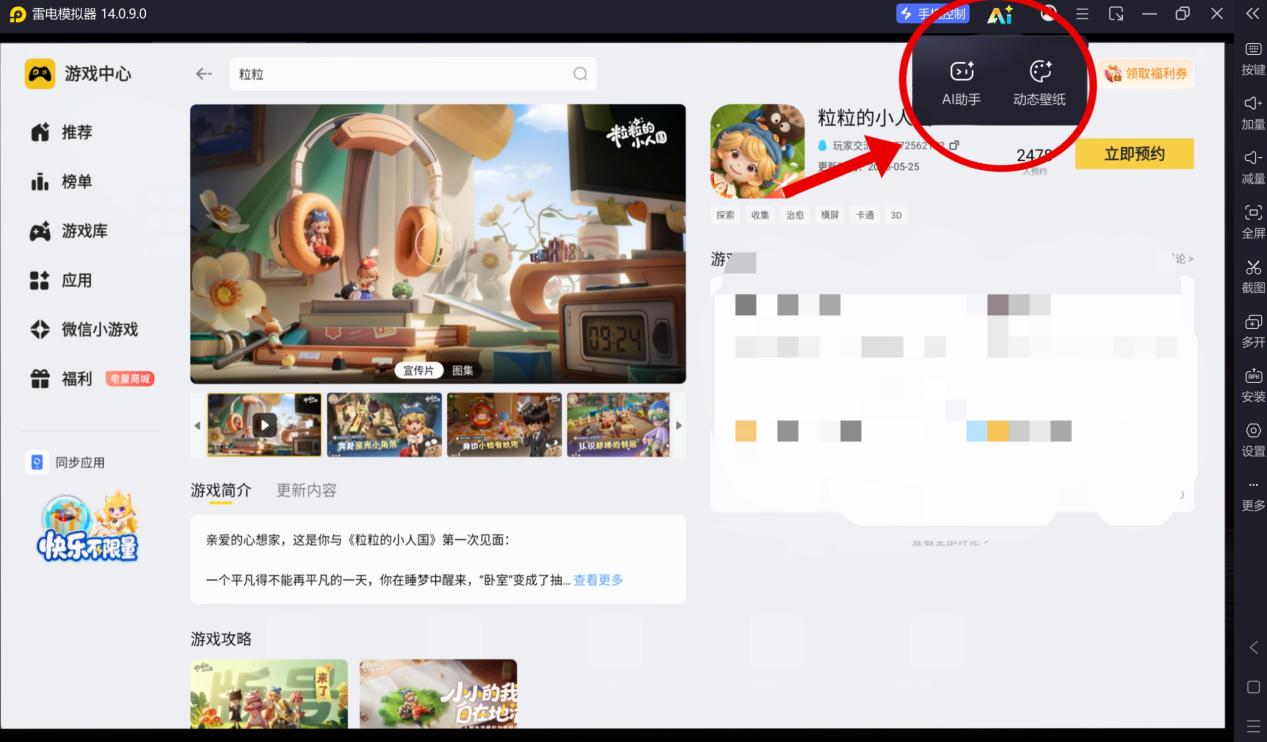Toggle 全屏 fullscreen mode icon
Screen dimensions: 1267x742
coord(1253,221)
